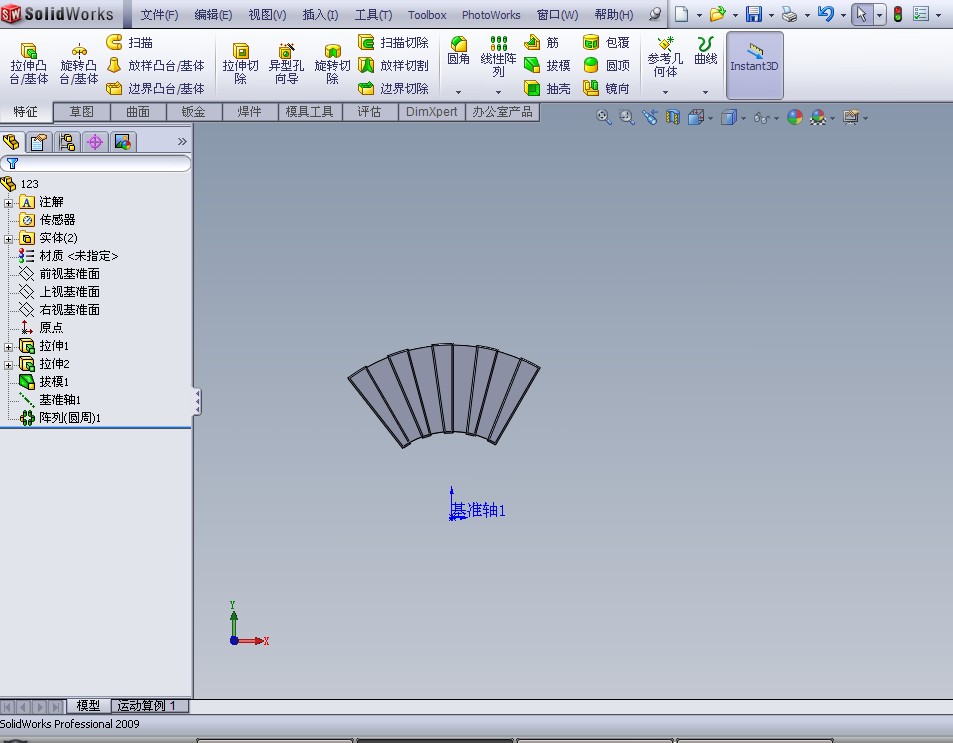Image resolution: width=953 pixels, height=743 pixels.
Task: Click the New document icon
Action: [x=681, y=14]
